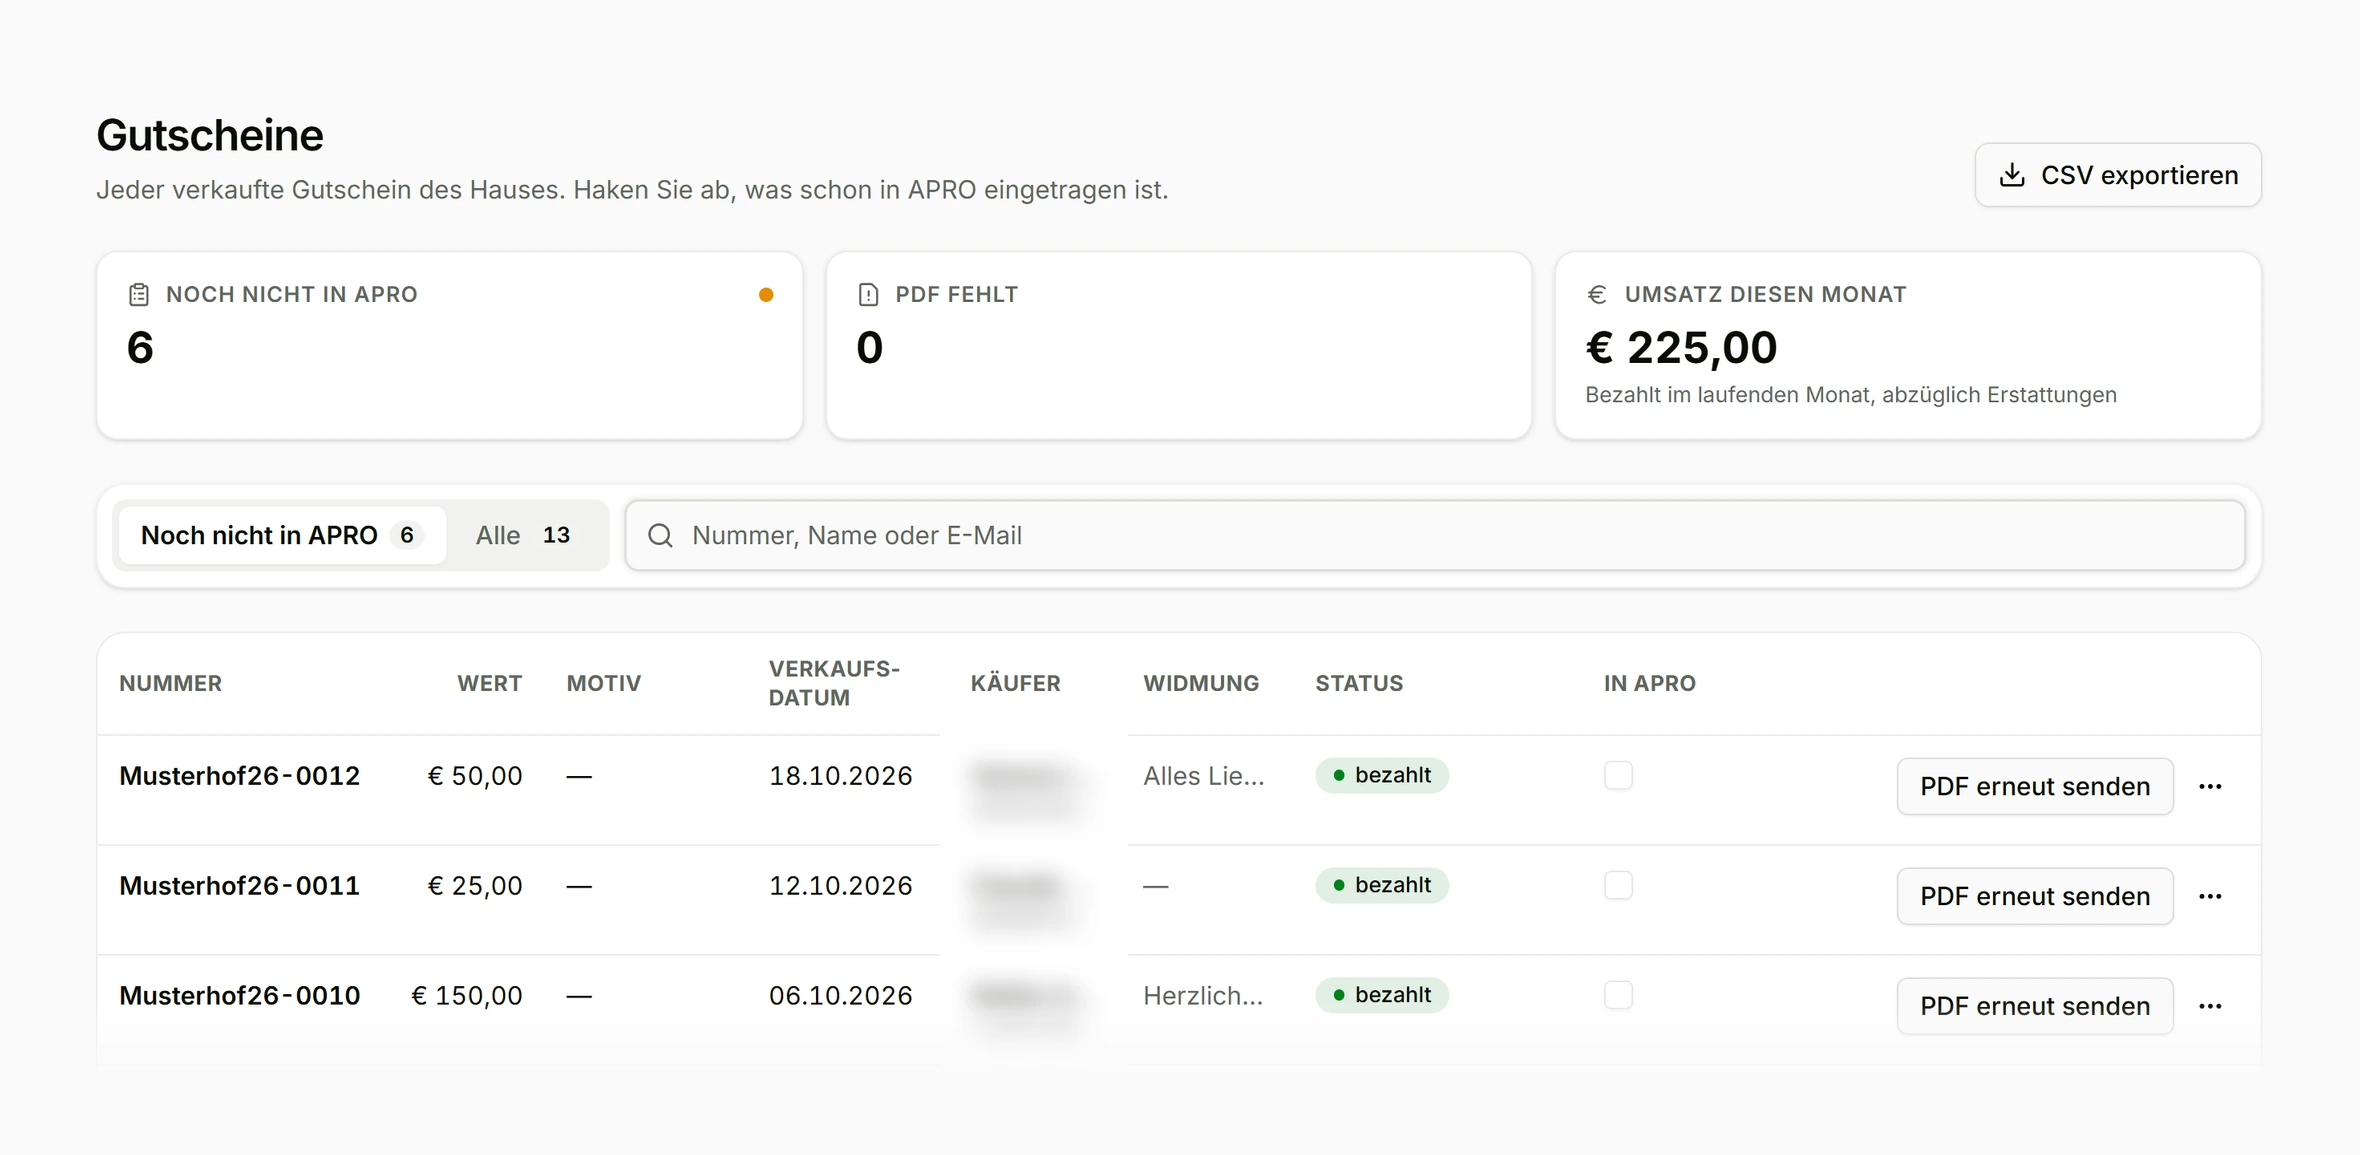Click voucher number Musterhof26-0011
Screen dimensions: 2360x1155
[x=240, y=886]
